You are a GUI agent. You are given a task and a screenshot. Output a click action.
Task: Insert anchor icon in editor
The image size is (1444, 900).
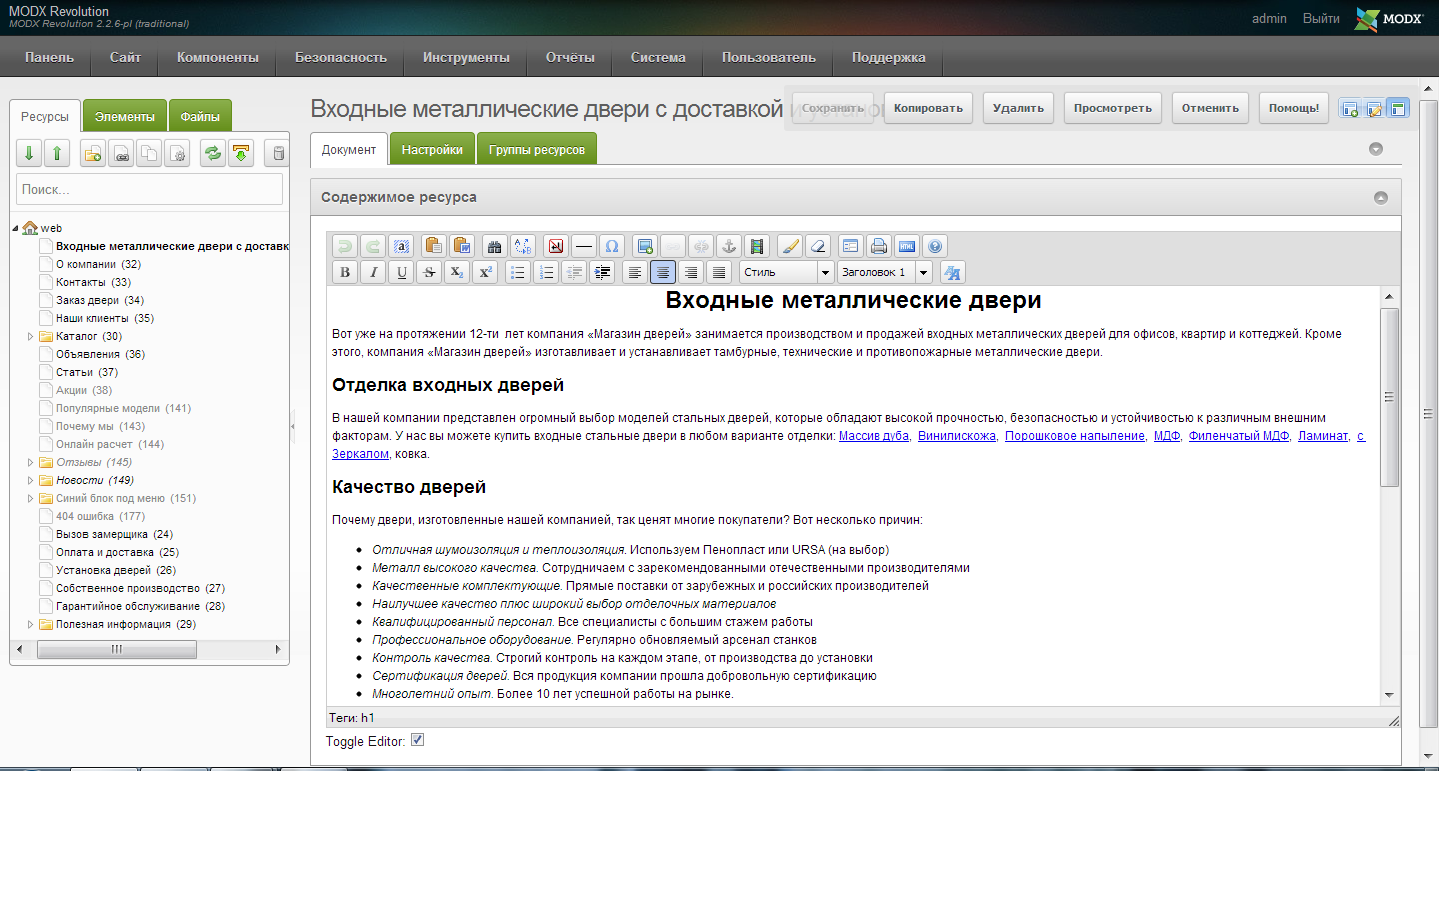pos(729,246)
